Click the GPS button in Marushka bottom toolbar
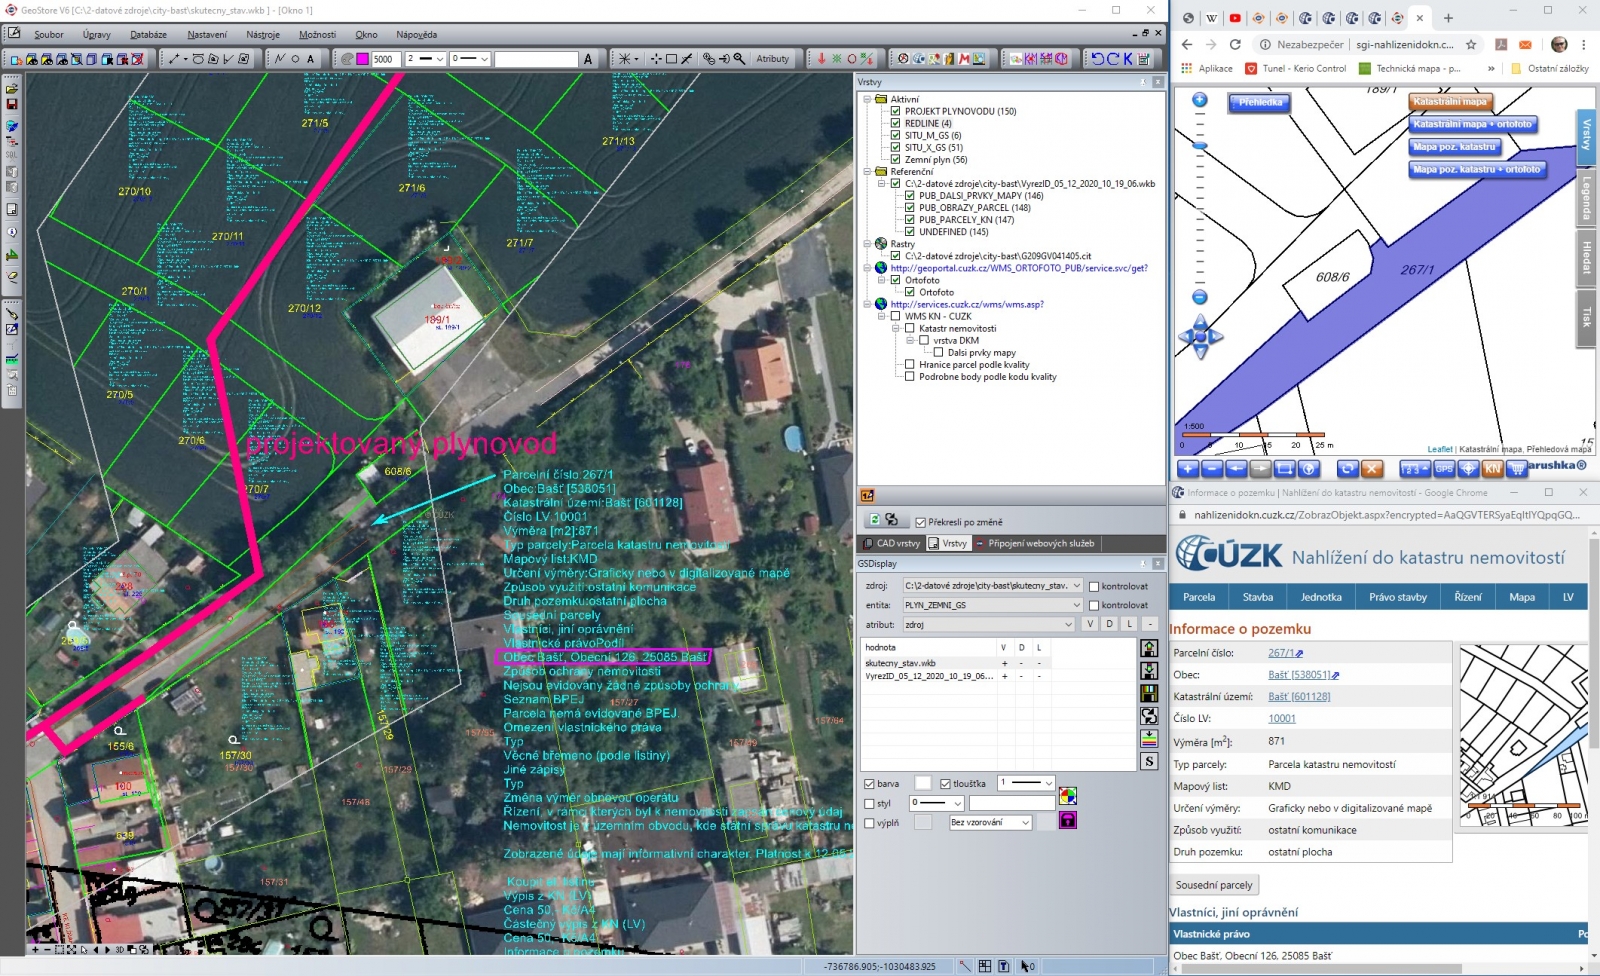Screen dimensions: 1600x976 tap(1444, 468)
